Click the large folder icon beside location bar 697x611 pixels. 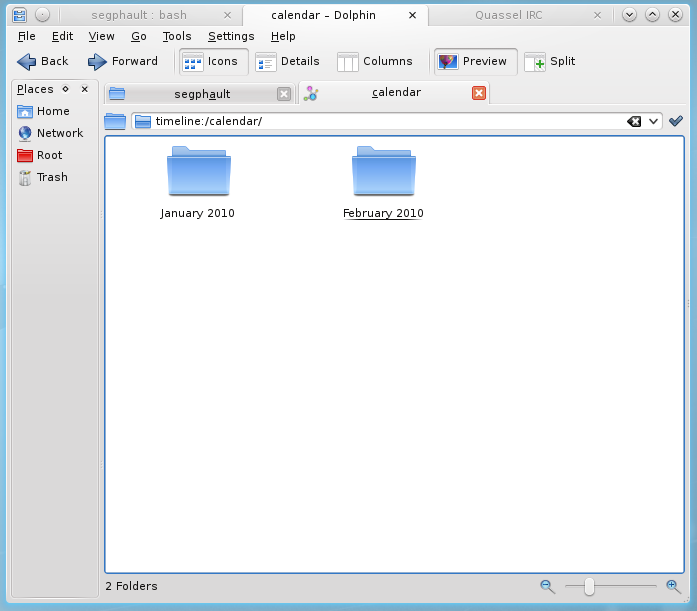[x=115, y=121]
